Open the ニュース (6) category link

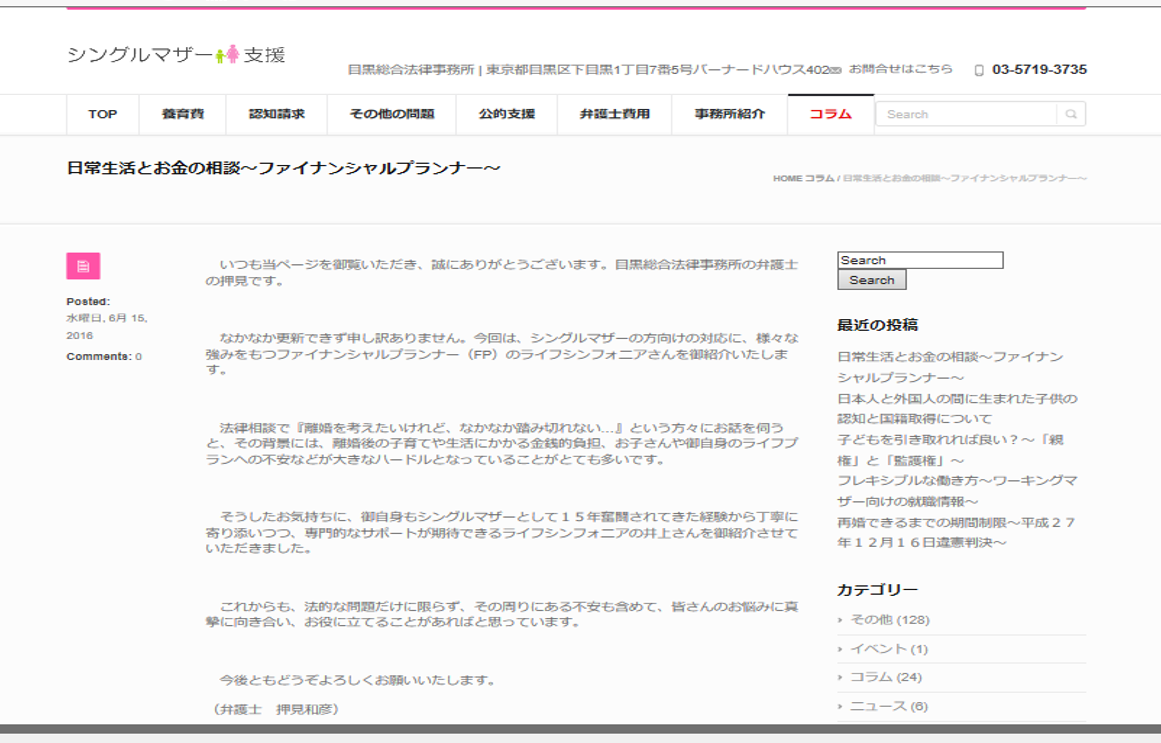pos(889,706)
